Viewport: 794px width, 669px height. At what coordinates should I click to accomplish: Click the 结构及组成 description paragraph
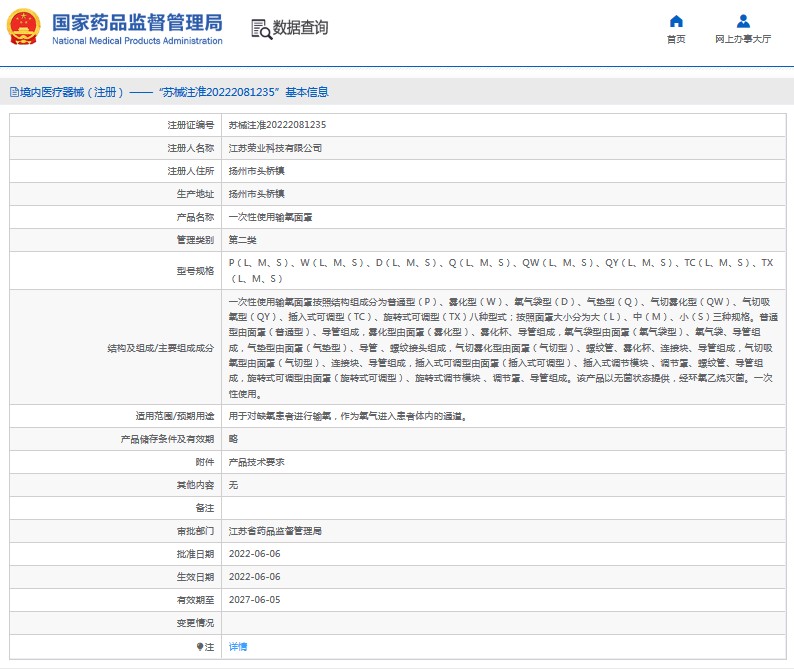click(x=503, y=347)
